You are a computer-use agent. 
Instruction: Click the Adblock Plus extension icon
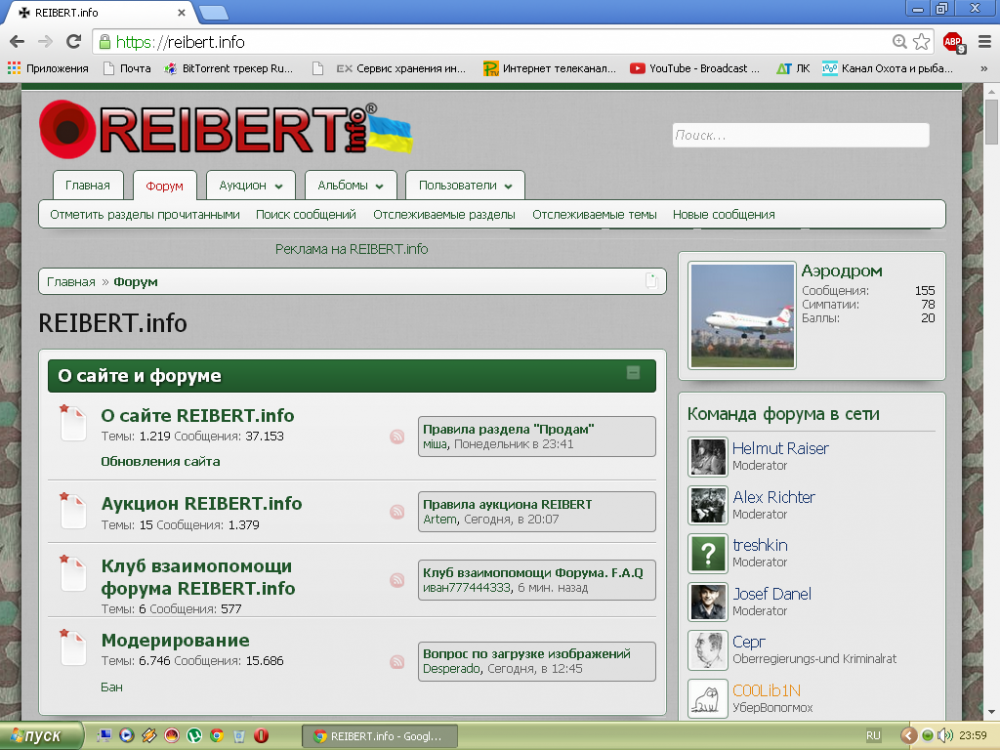pos(953,42)
